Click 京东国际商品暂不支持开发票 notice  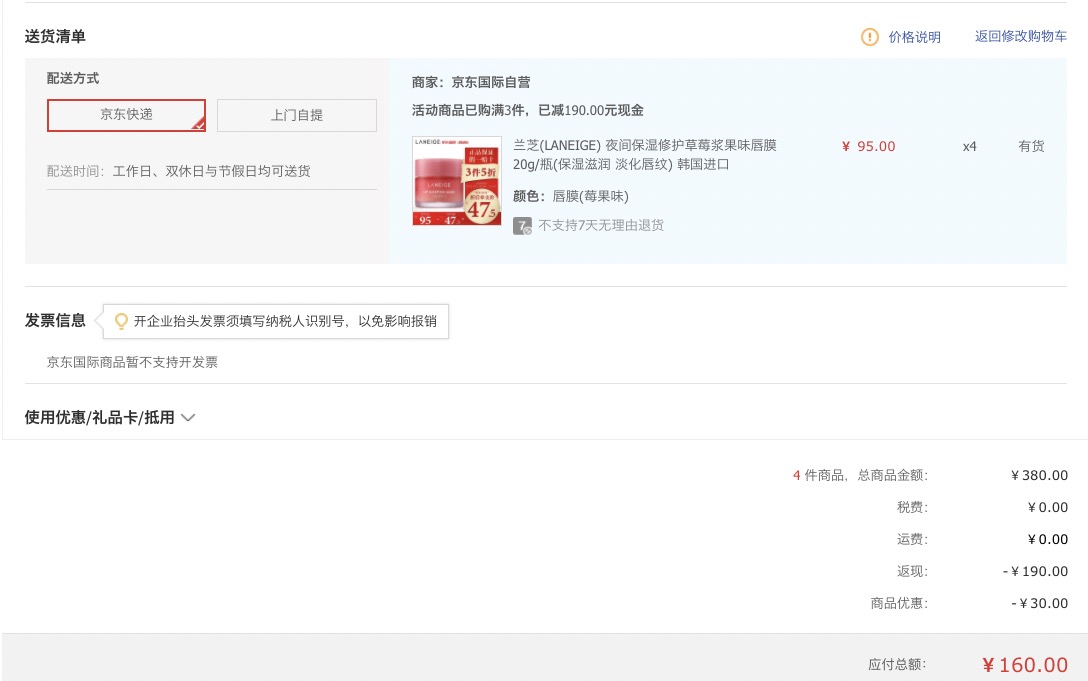point(132,362)
